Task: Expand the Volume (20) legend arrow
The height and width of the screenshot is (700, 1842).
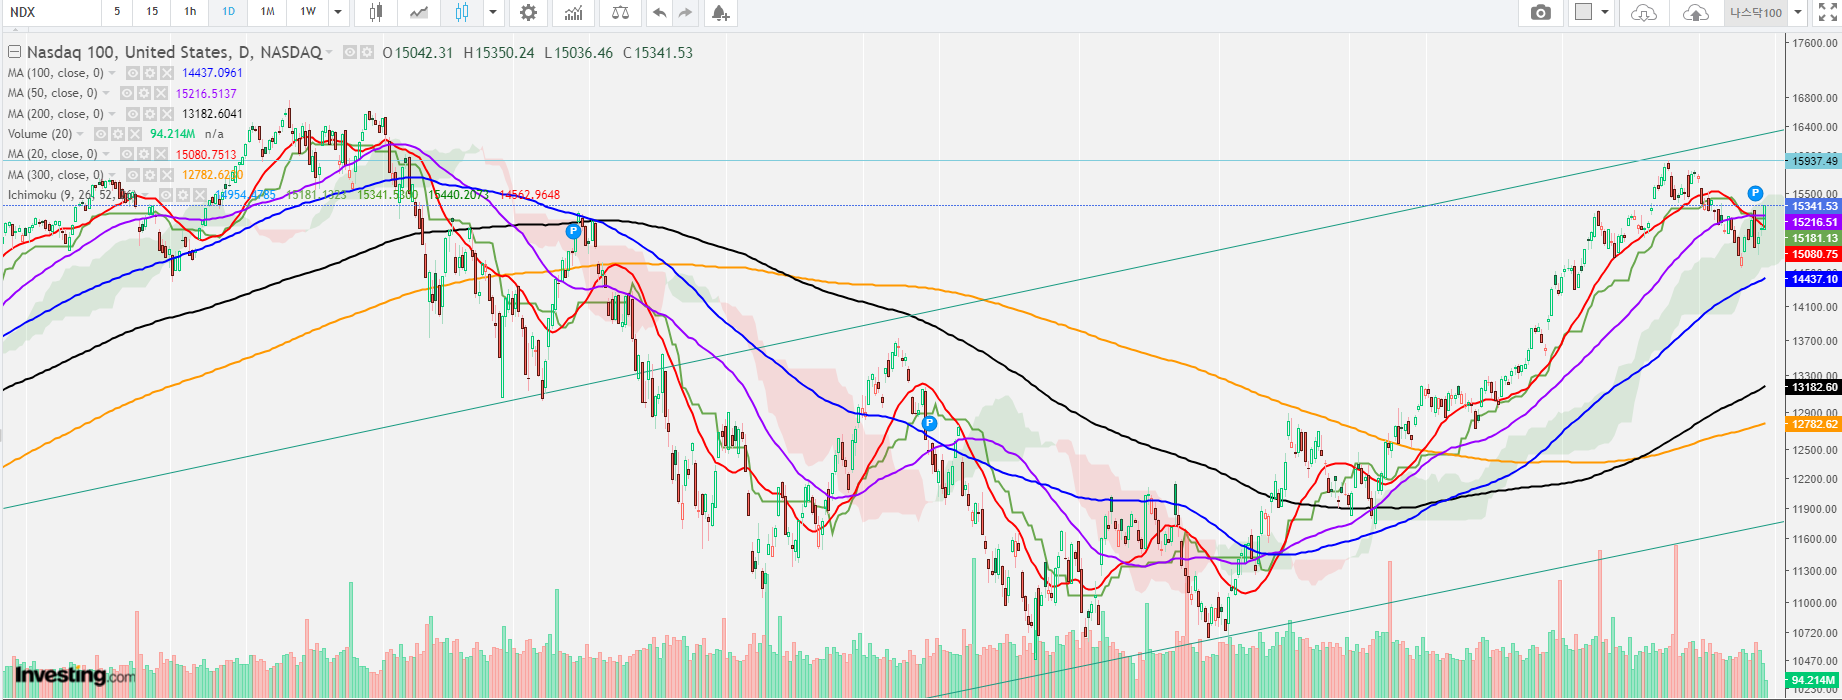Action: (80, 134)
